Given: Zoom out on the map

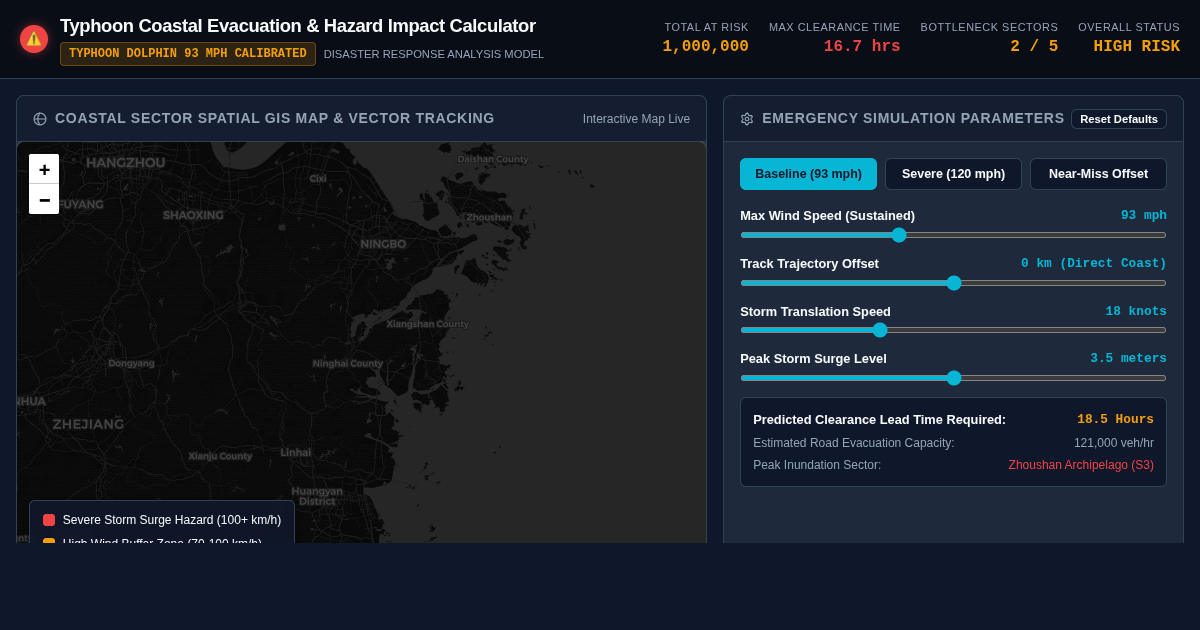Looking at the screenshot, I should pos(44,199).
